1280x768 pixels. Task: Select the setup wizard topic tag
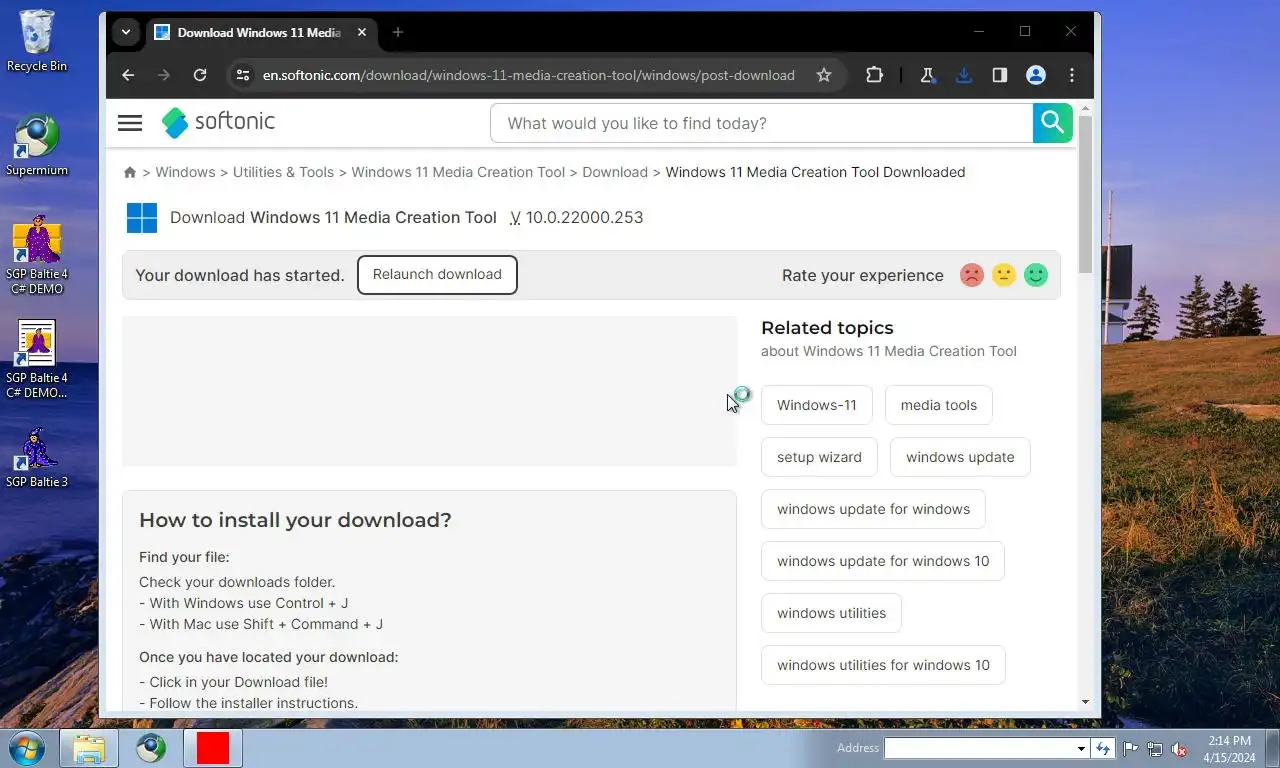(x=819, y=457)
